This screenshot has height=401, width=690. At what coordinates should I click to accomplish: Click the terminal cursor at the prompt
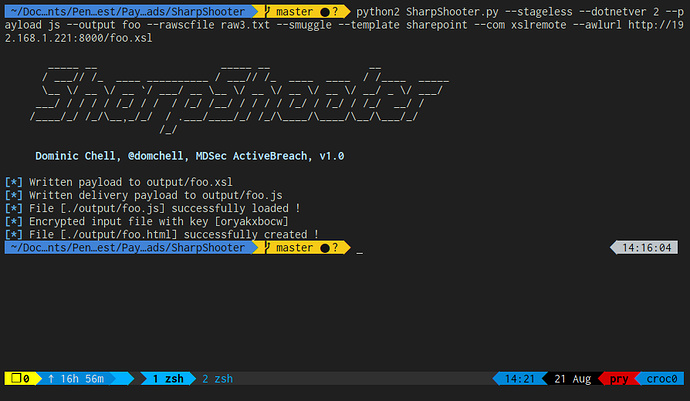[360, 252]
